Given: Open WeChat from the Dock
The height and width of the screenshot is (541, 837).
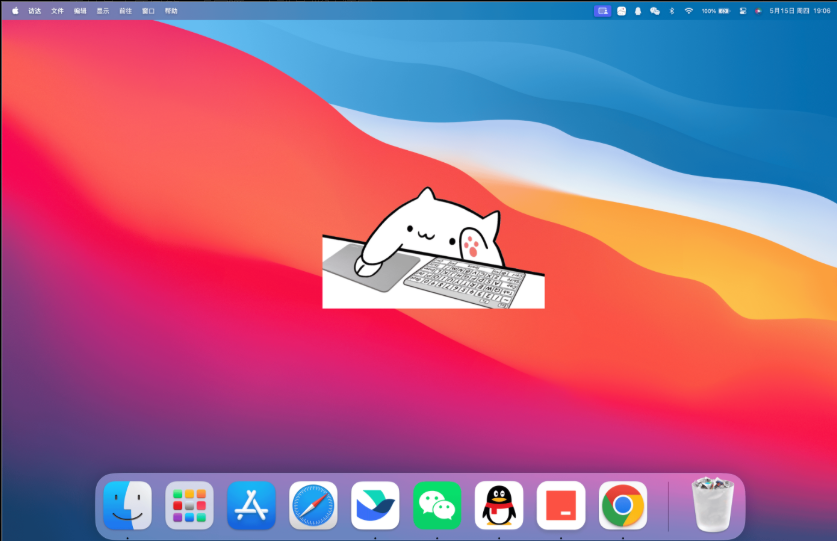Looking at the screenshot, I should pos(437,505).
